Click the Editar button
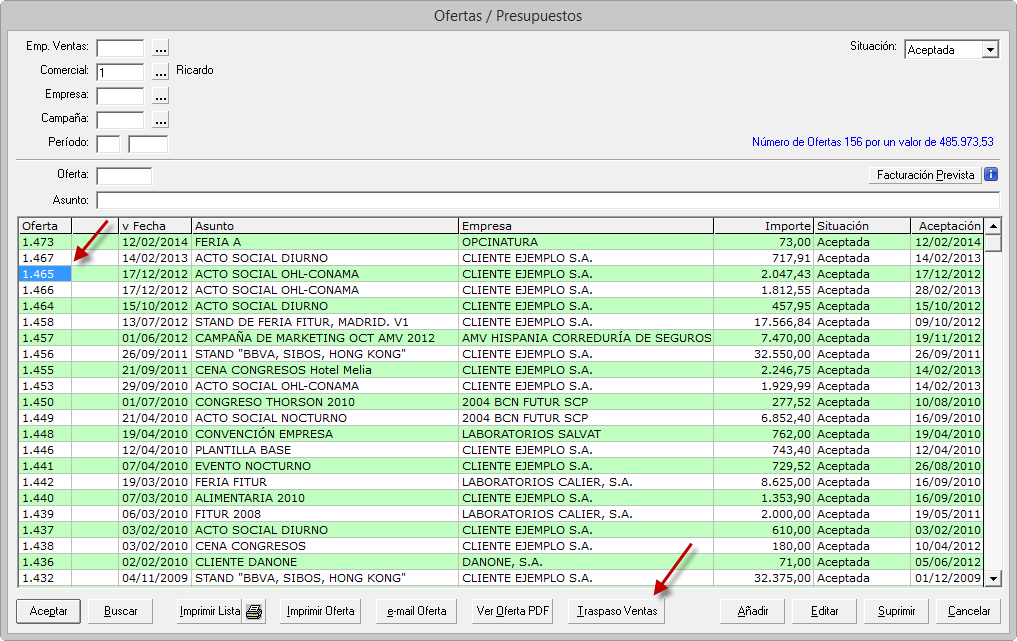The image size is (1017, 641). (x=824, y=611)
